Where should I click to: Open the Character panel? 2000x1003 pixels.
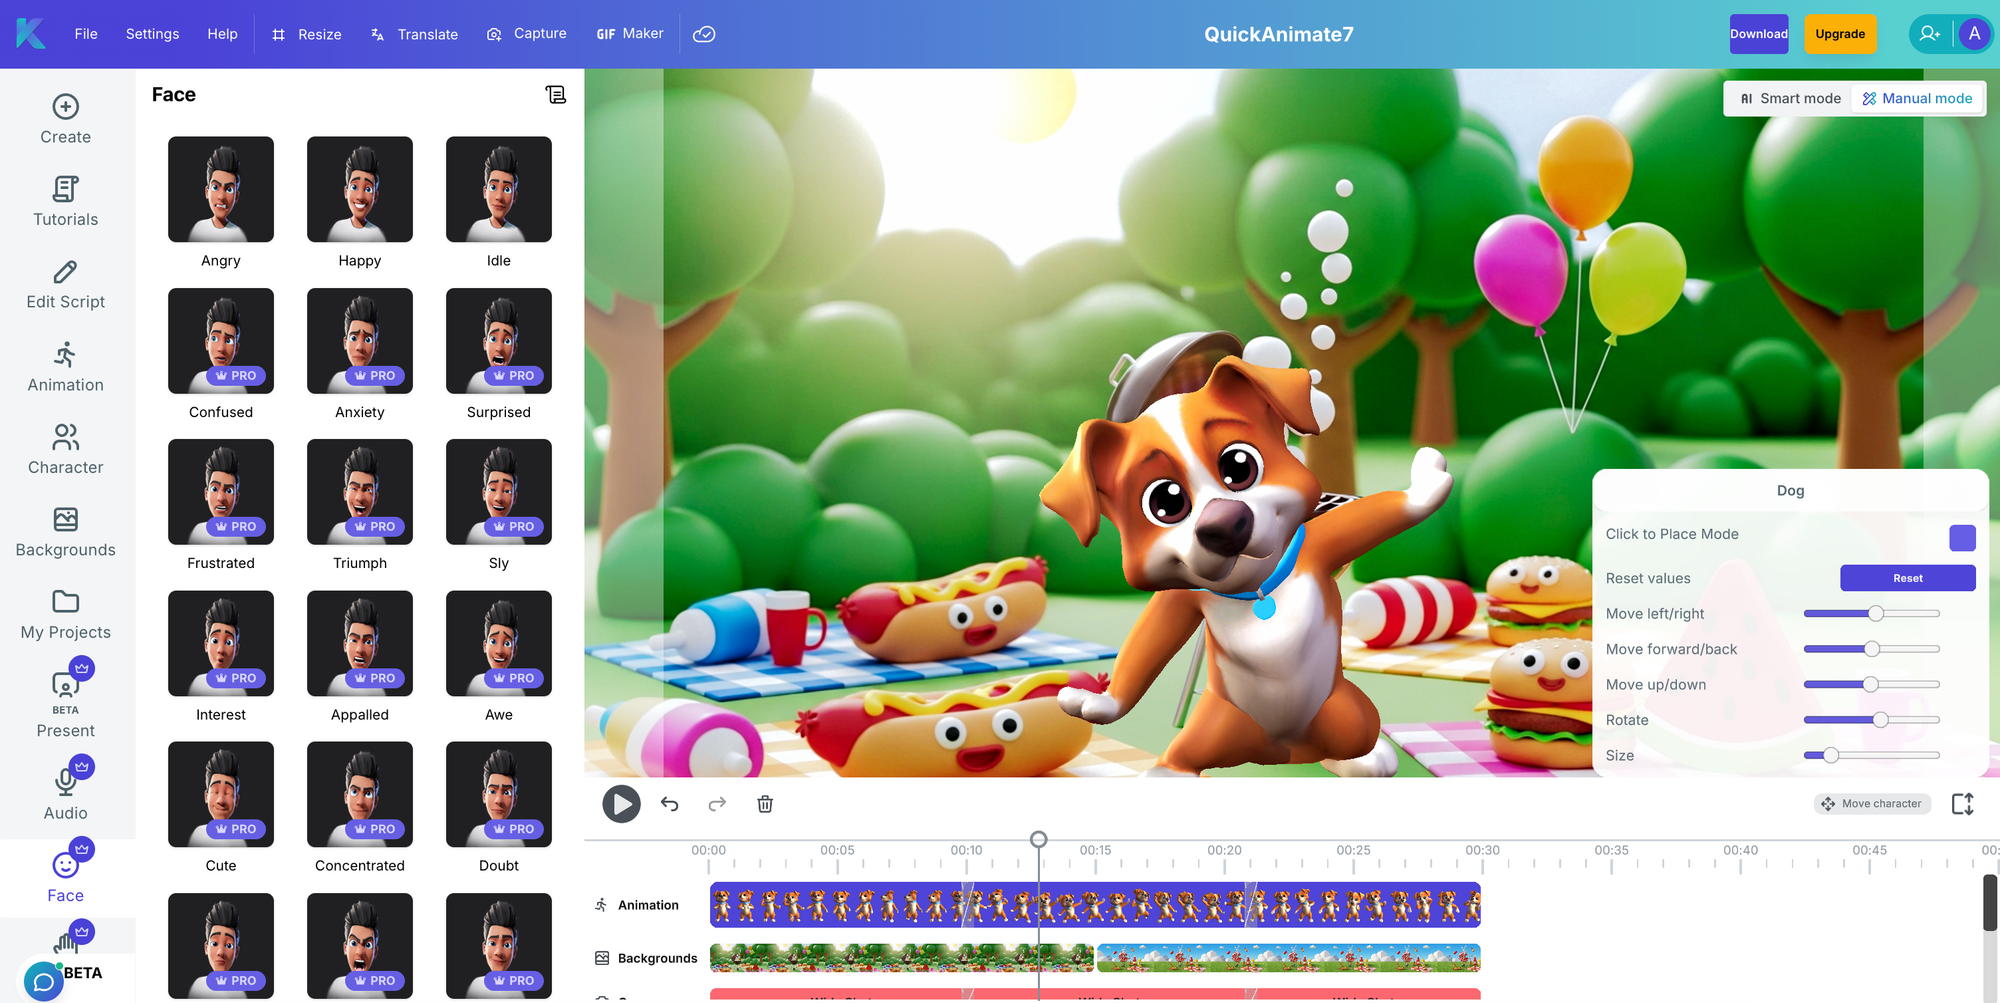64,450
